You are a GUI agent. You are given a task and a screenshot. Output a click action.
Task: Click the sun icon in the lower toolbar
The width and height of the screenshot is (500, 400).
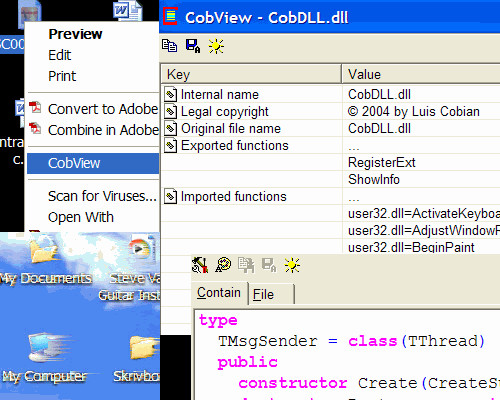click(292, 265)
